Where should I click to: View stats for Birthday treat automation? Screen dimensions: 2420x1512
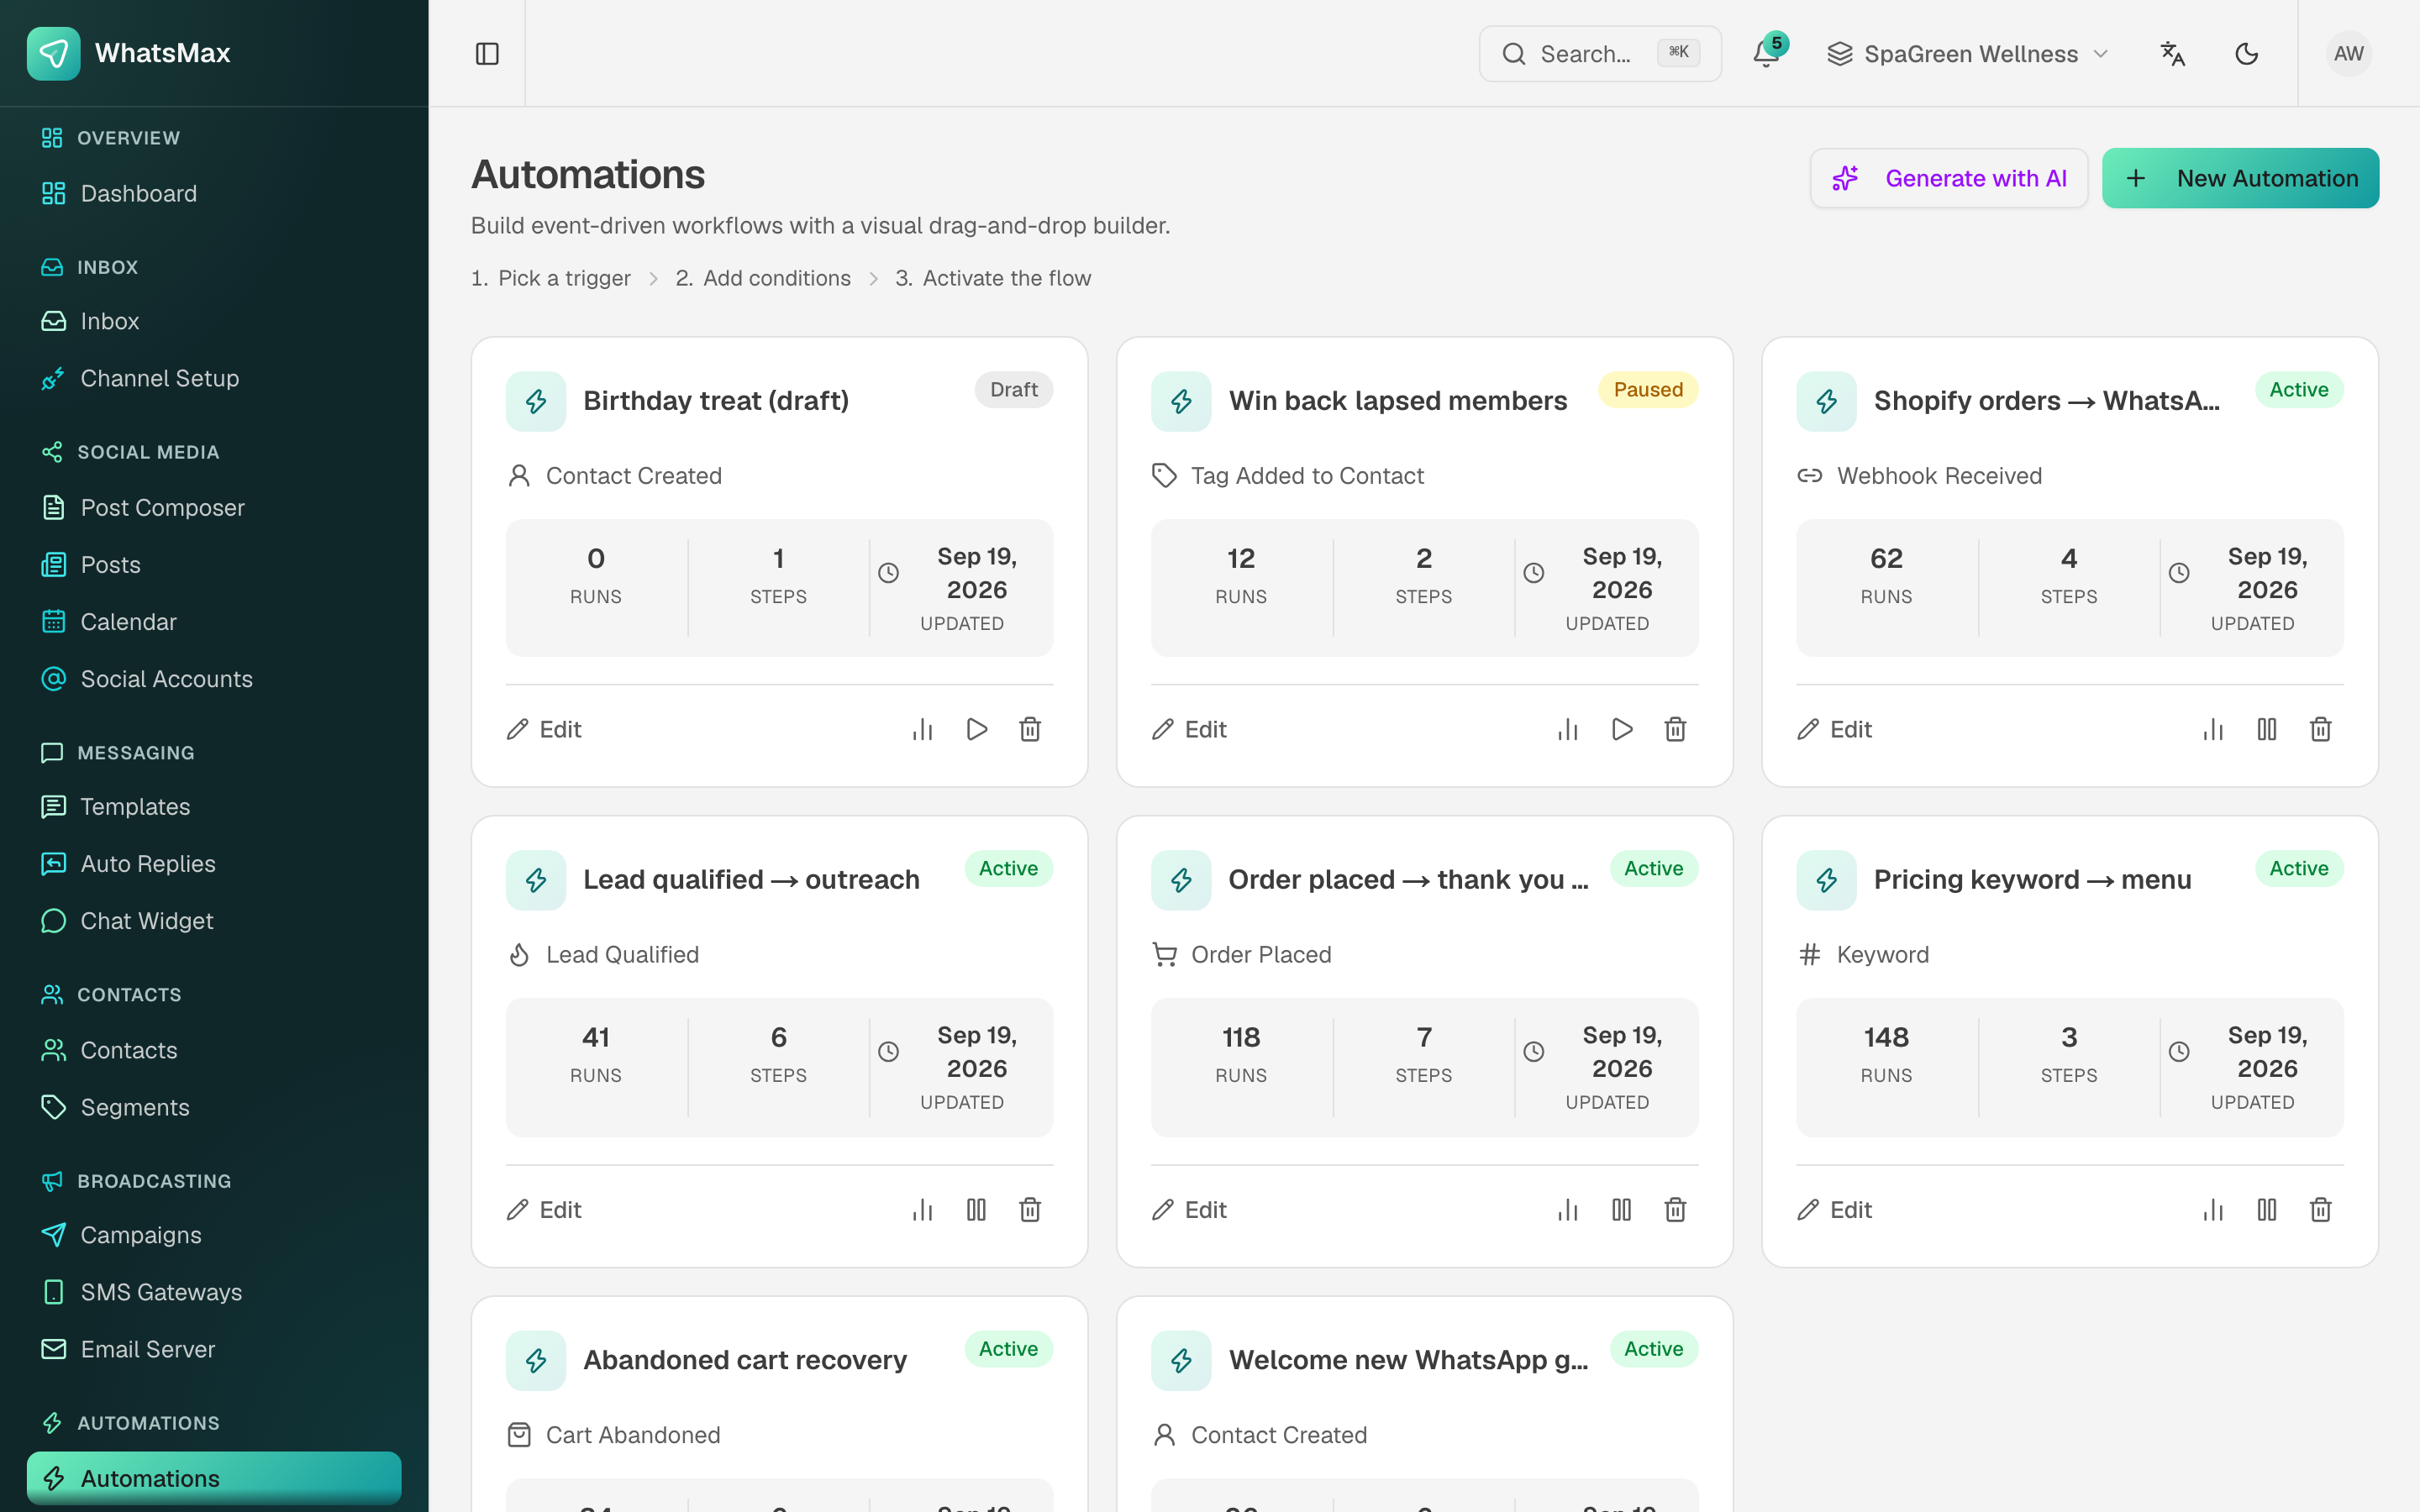[922, 729]
